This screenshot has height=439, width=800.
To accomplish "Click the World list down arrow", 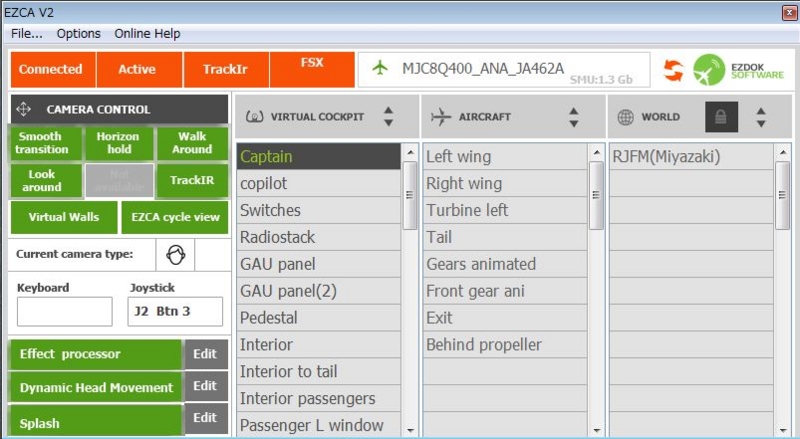I will coord(761,123).
